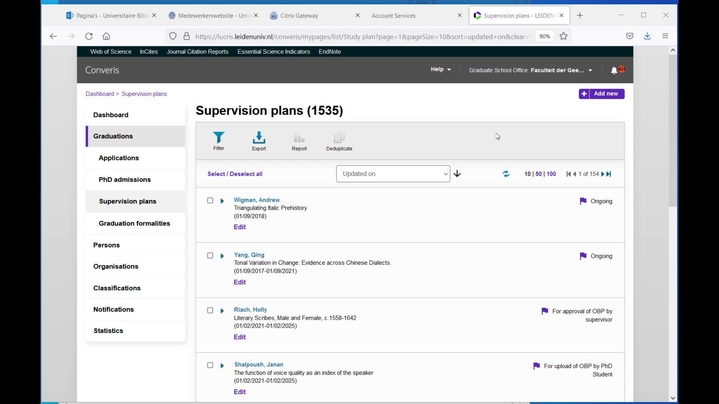Go to the last page of results
This screenshot has width=719, height=404.
[x=608, y=174]
